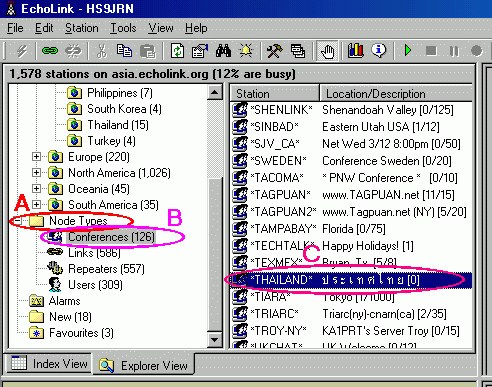492x387 pixels.
Task: Select Links (586) node type
Action: click(94, 253)
